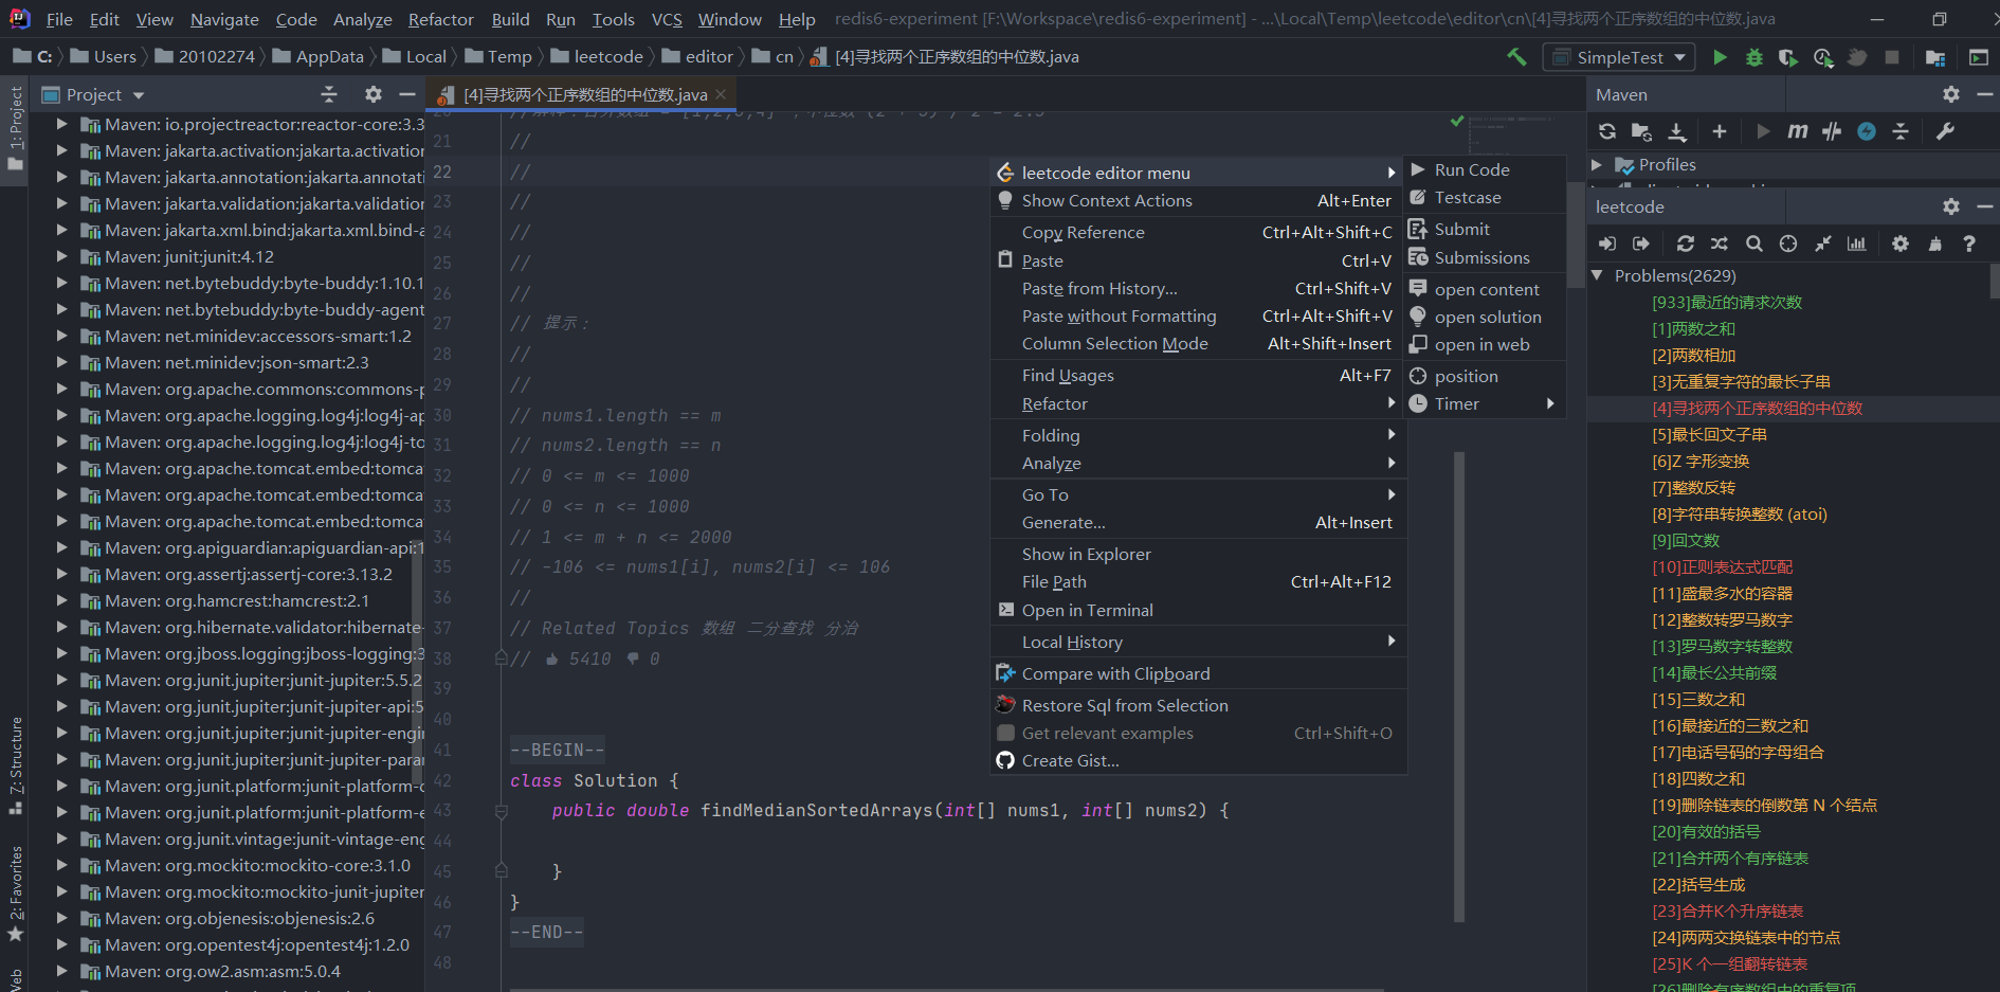
Task: Open Maven settings wrench icon
Action: pyautogui.click(x=1945, y=131)
